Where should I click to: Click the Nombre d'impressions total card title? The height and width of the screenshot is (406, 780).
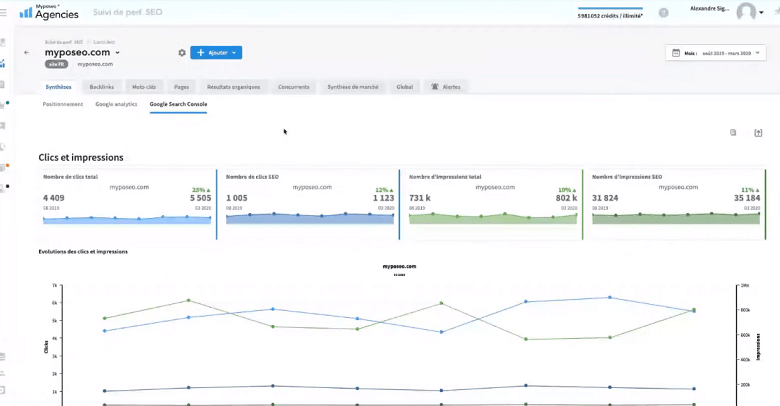pyautogui.click(x=445, y=177)
